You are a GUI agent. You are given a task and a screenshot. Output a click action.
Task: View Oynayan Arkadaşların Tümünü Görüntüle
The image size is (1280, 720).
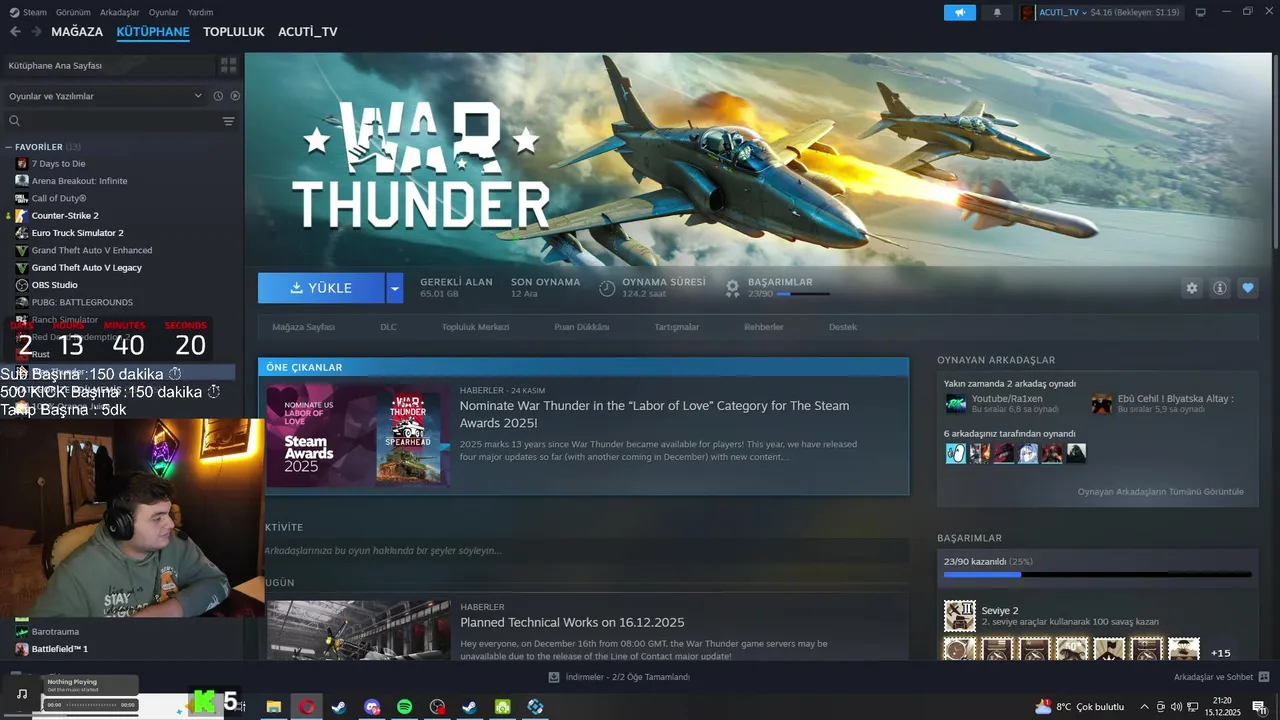[1160, 492]
